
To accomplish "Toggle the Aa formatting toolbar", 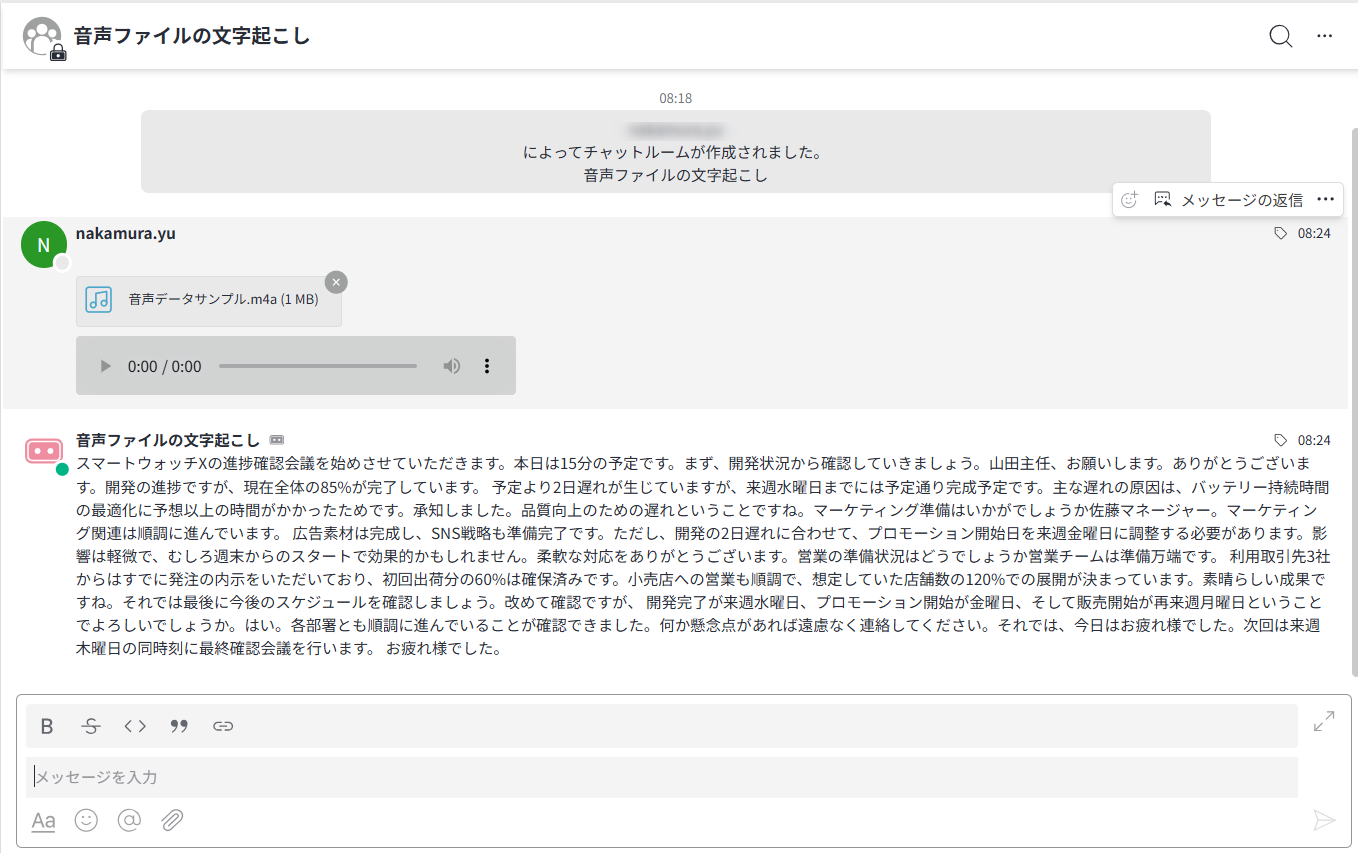I will coord(43,821).
